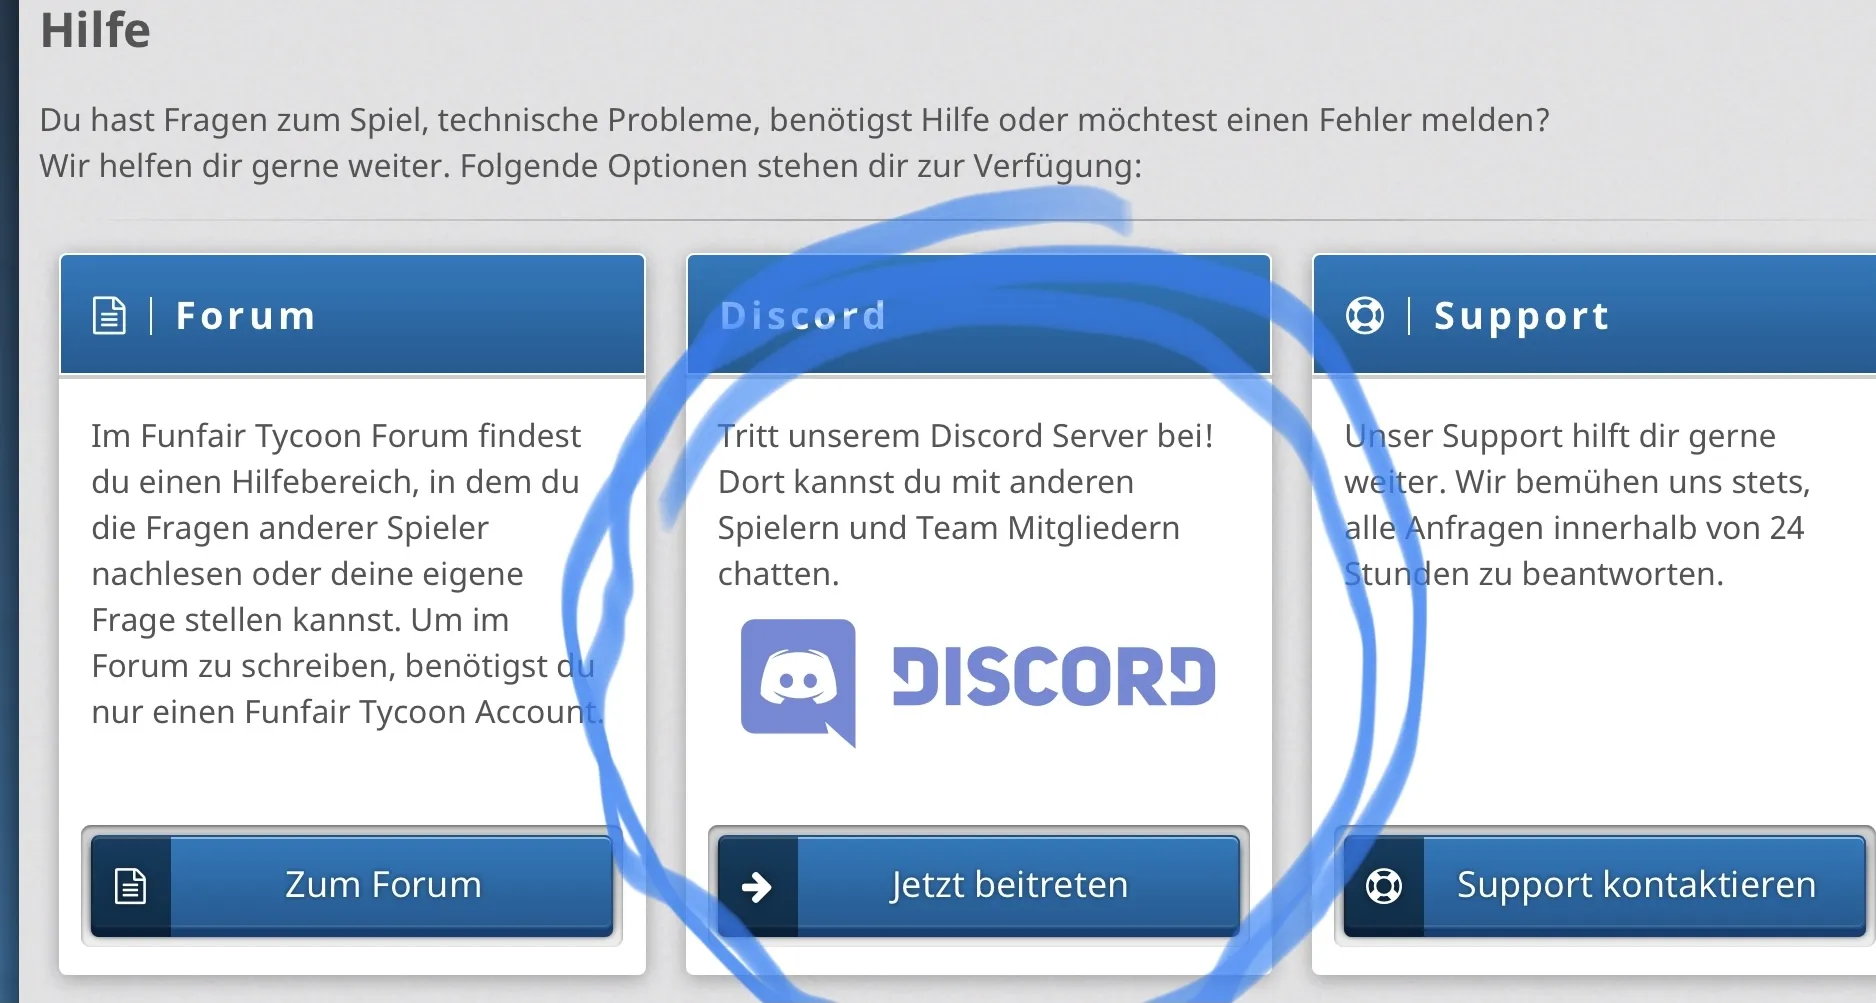
Task: Select the Forum card header title
Action: point(246,316)
